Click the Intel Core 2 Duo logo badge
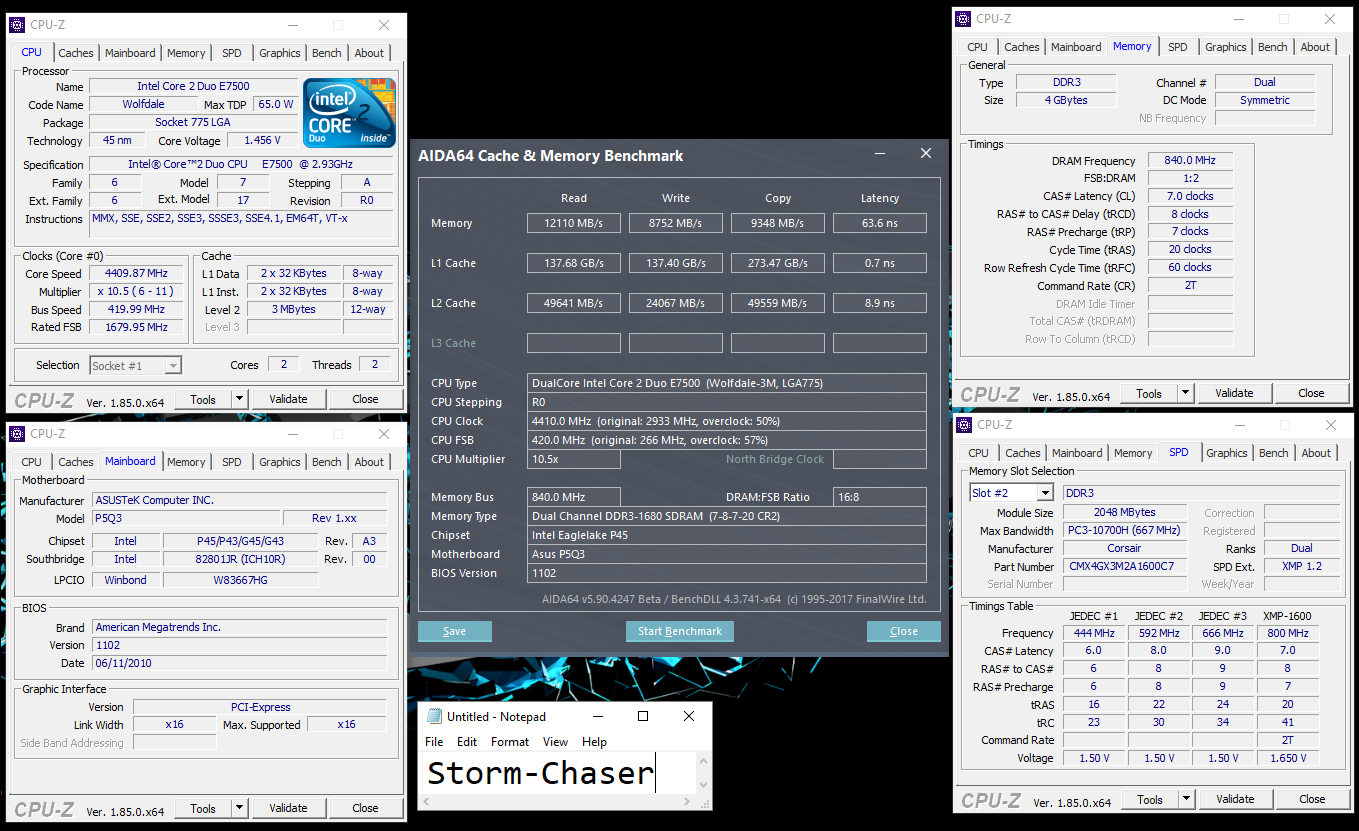This screenshot has width=1359, height=831. pyautogui.click(x=350, y=113)
